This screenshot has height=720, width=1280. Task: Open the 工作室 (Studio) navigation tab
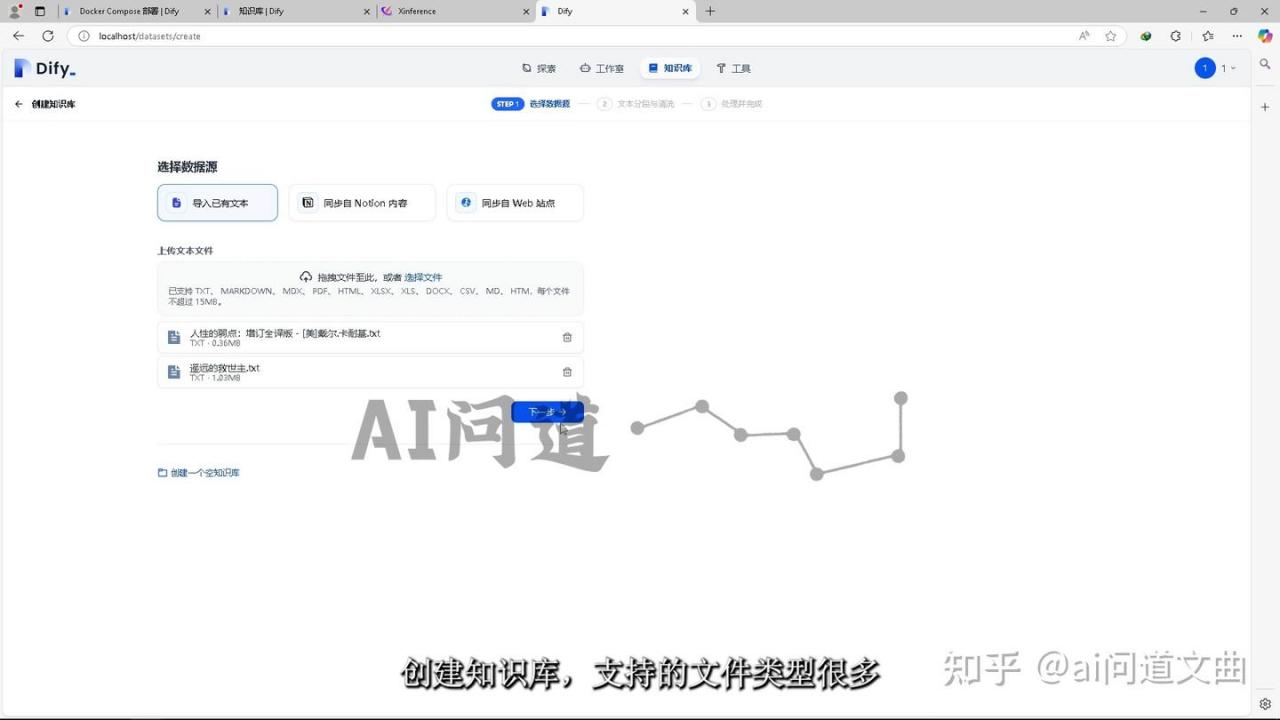click(x=601, y=68)
